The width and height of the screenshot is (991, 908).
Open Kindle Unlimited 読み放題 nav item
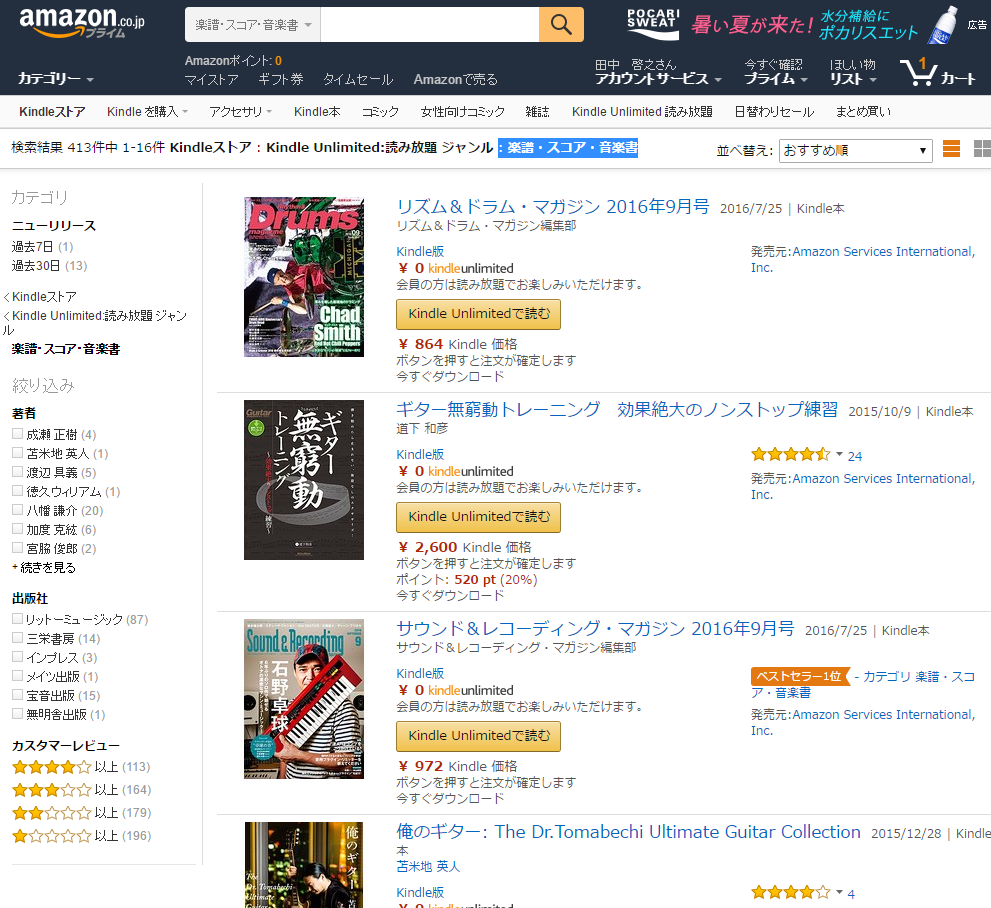pos(642,112)
